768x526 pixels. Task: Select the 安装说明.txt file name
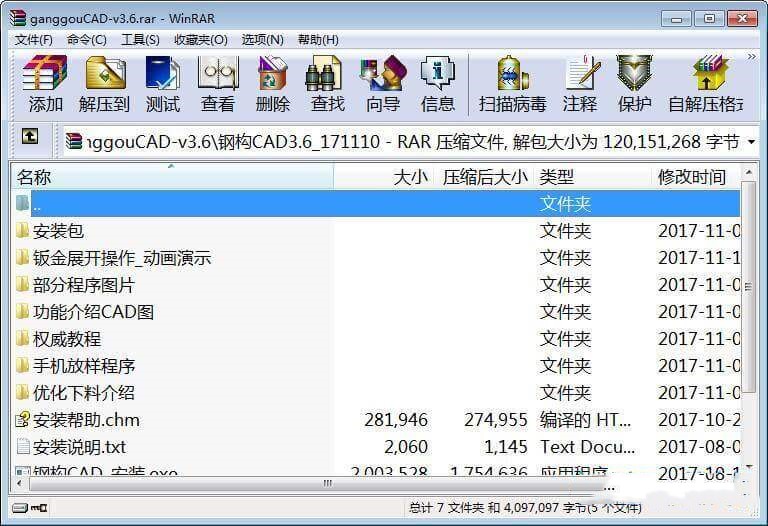pyautogui.click(x=79, y=447)
